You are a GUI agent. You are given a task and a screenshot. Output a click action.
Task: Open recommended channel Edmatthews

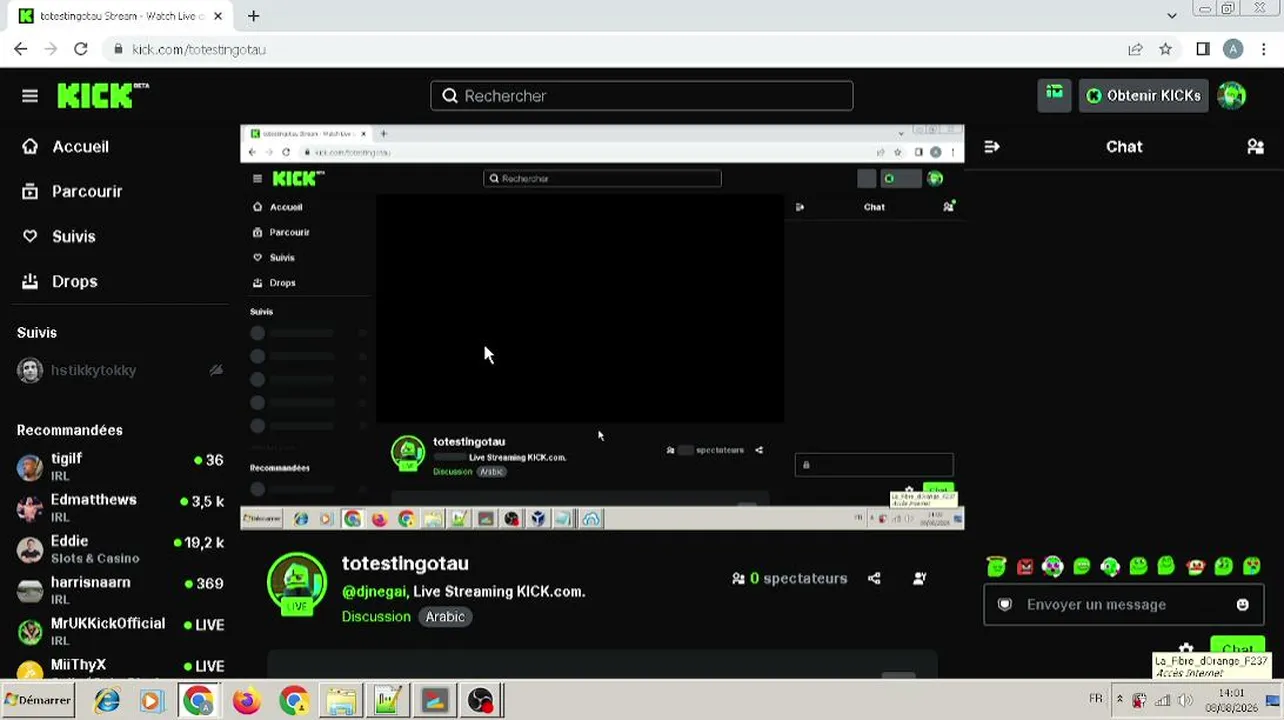(x=120, y=507)
